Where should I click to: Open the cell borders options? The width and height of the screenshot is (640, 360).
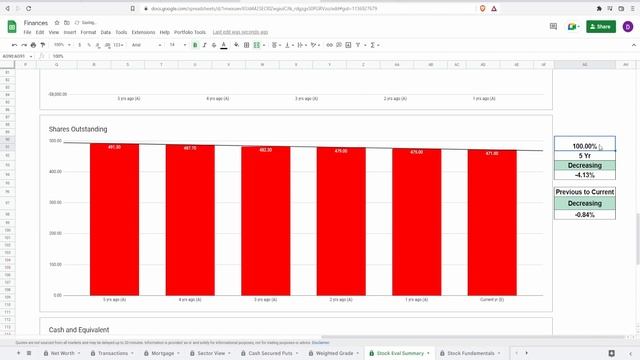[247, 45]
